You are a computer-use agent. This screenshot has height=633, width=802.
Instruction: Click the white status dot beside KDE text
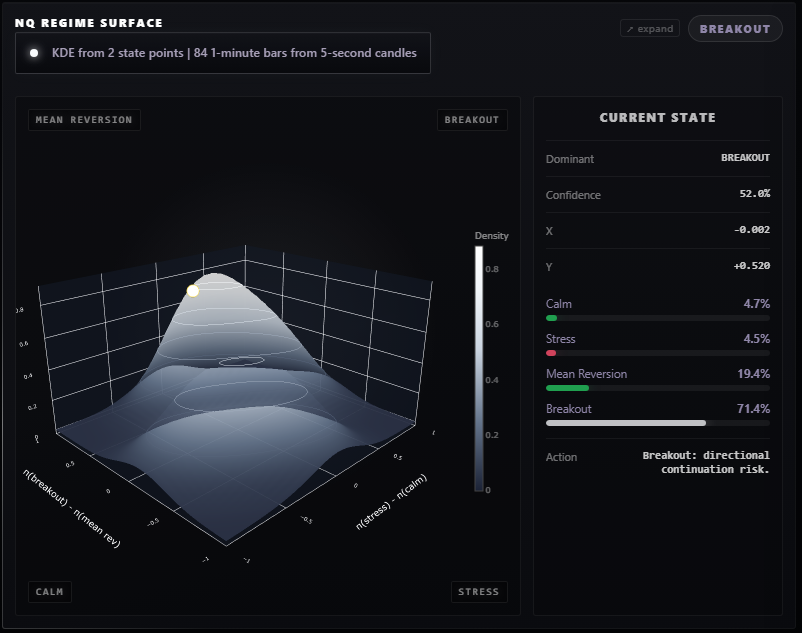coord(34,53)
